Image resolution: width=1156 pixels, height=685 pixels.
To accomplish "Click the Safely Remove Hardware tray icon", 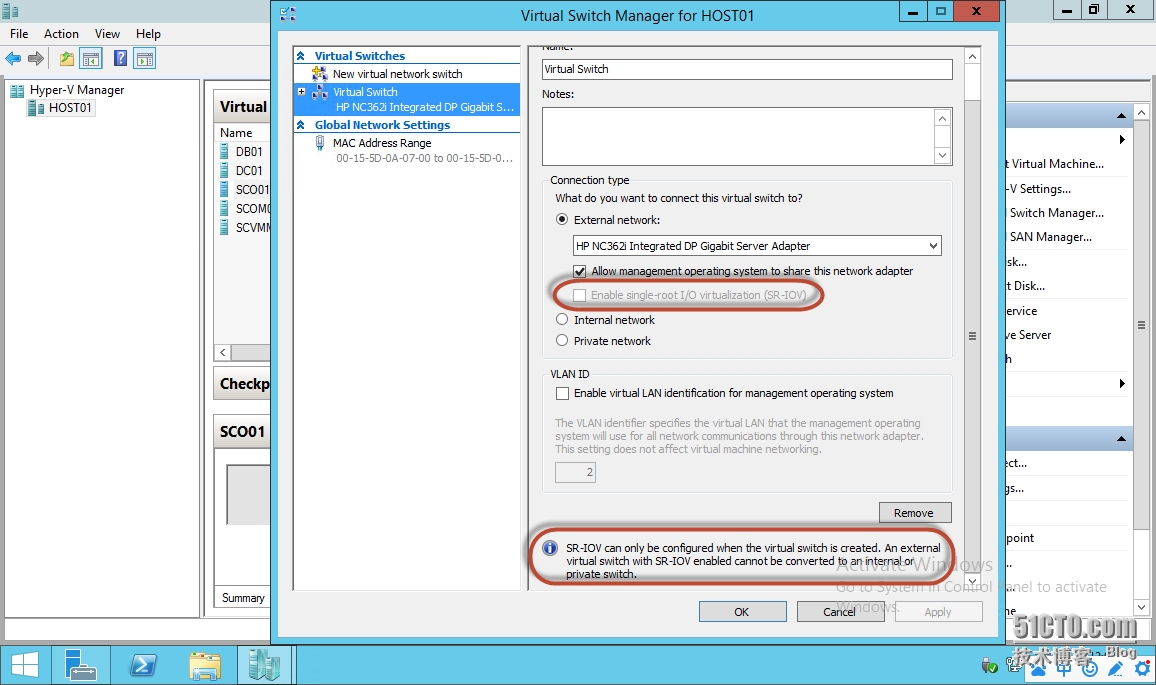I will pos(989,666).
